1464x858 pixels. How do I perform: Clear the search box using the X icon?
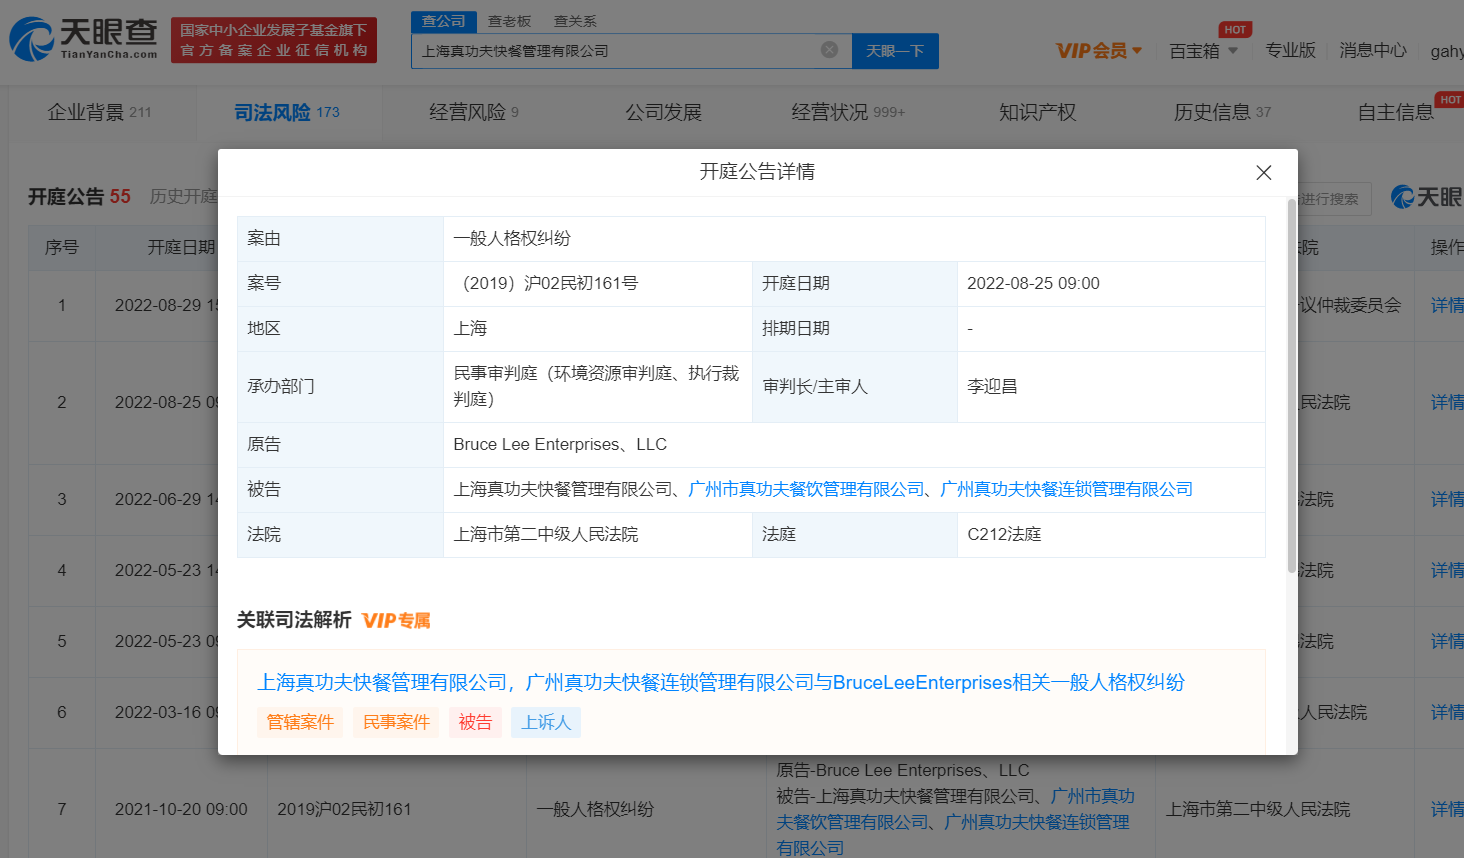point(828,50)
